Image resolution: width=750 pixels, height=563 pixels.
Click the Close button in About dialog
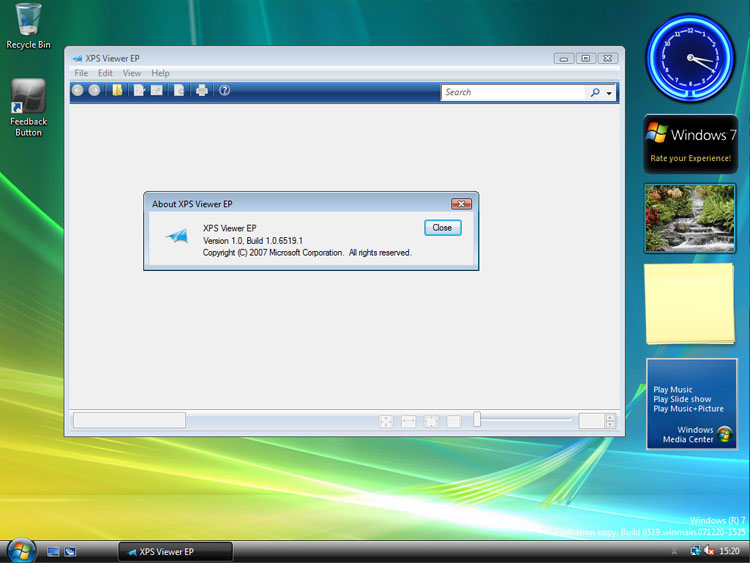coord(442,228)
